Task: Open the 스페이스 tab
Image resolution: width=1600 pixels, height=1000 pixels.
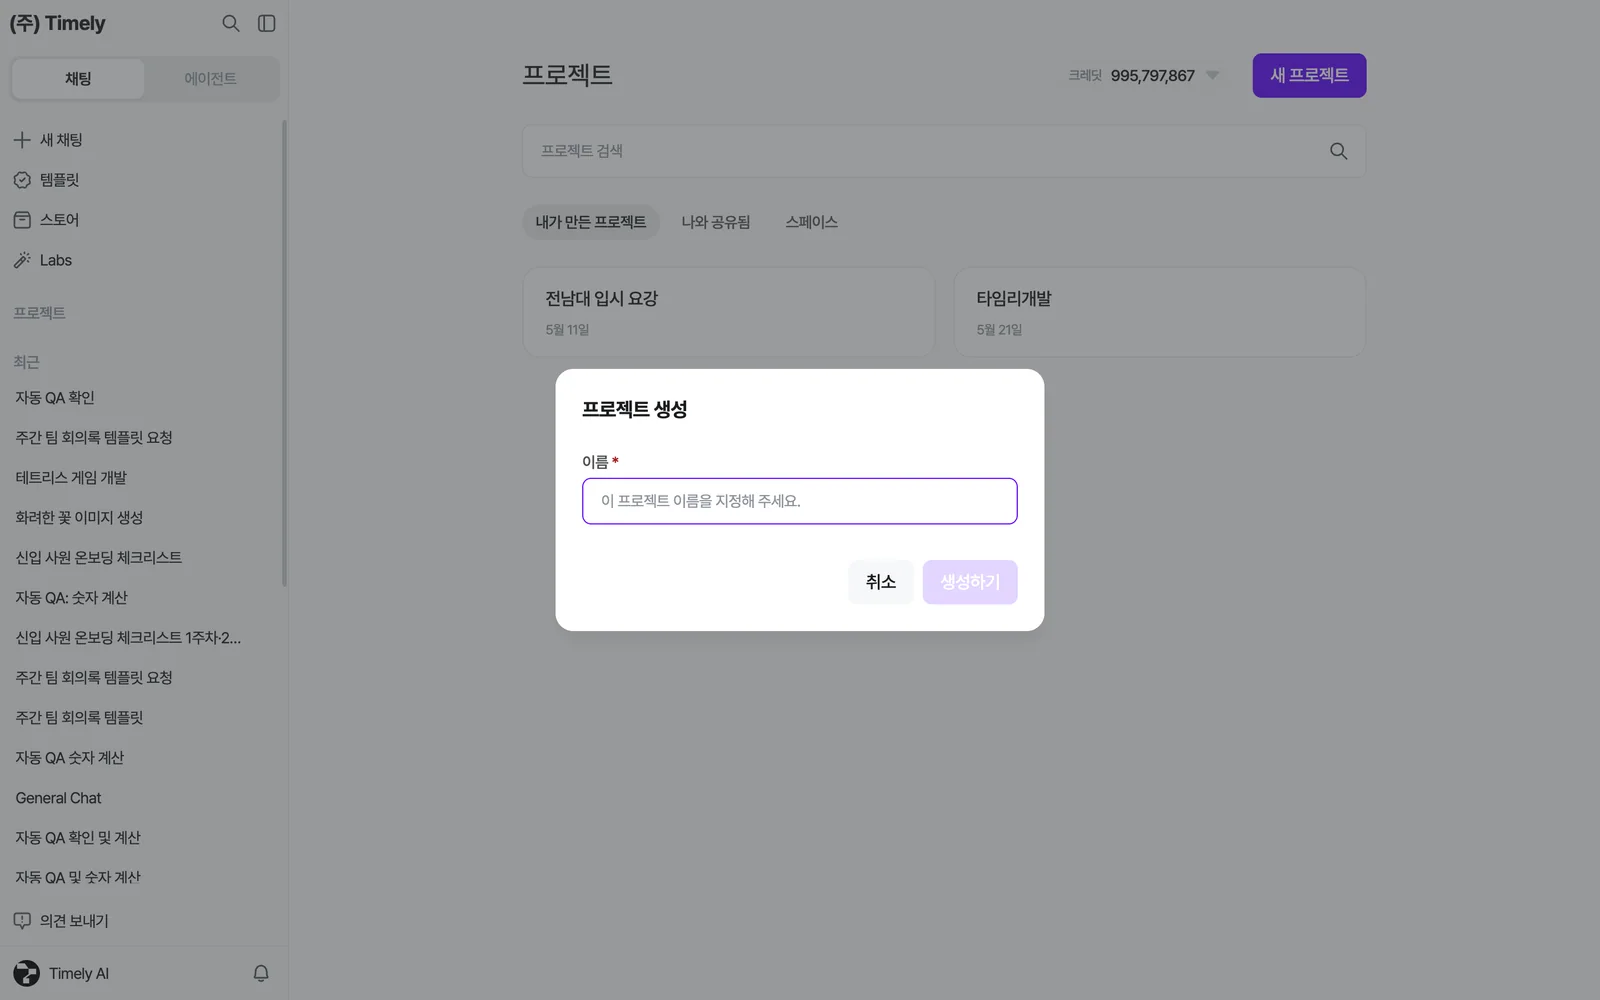Action: [x=812, y=222]
